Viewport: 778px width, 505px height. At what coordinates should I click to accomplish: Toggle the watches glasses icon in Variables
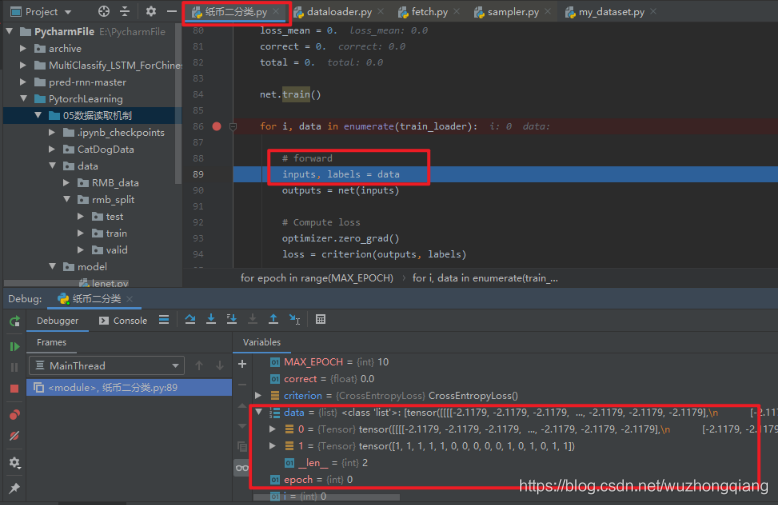(x=241, y=467)
